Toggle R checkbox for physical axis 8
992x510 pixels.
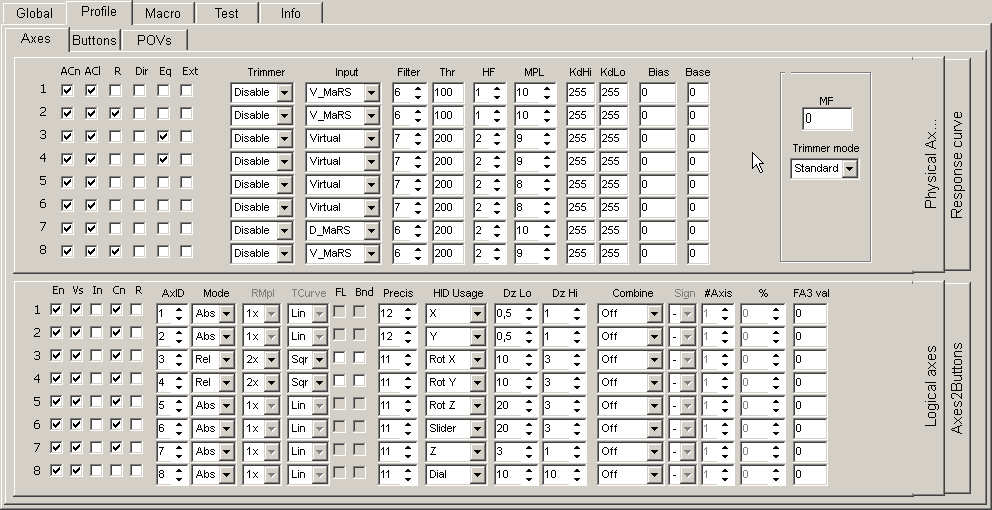[115, 251]
